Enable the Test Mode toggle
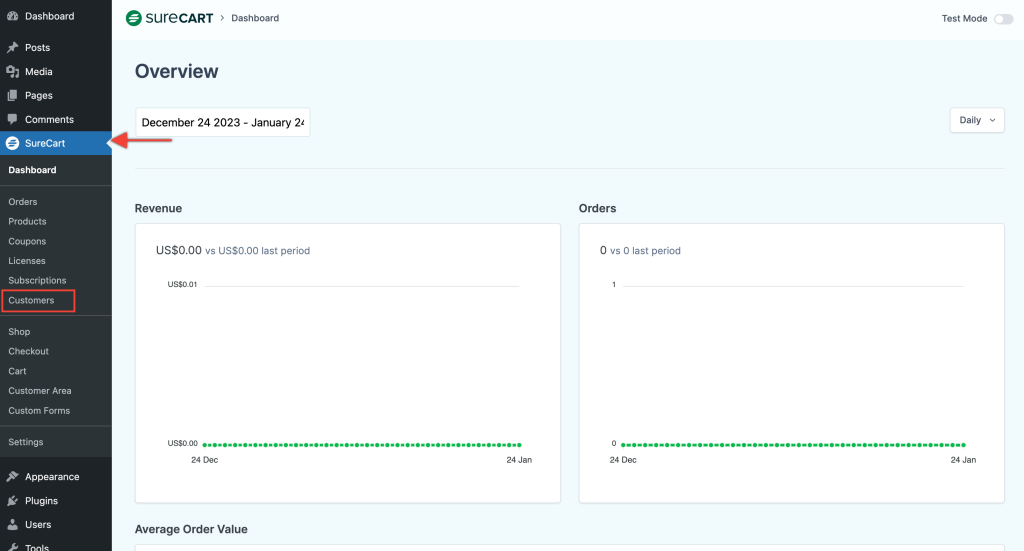This screenshot has width=1024, height=551. [1002, 19]
